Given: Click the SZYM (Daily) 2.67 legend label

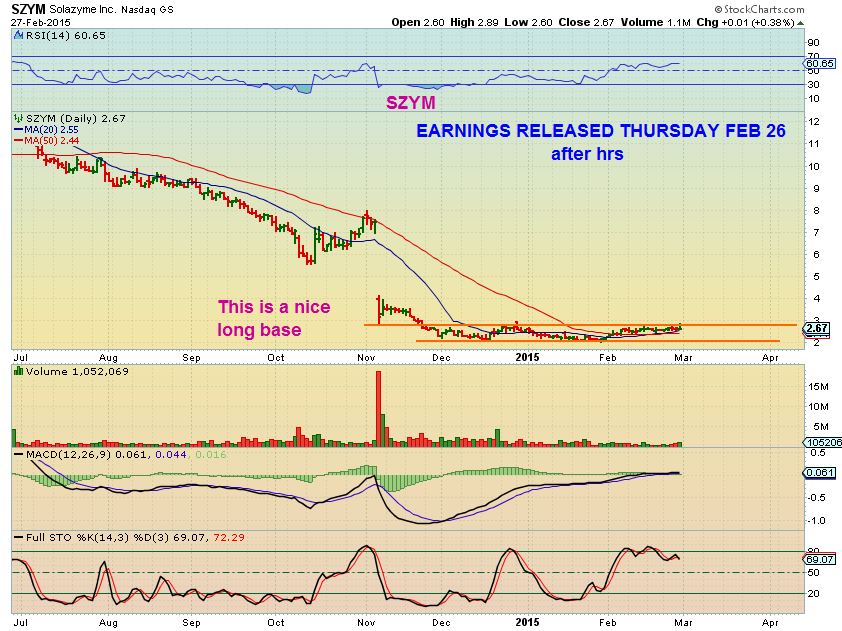Looking at the screenshot, I should (76, 118).
